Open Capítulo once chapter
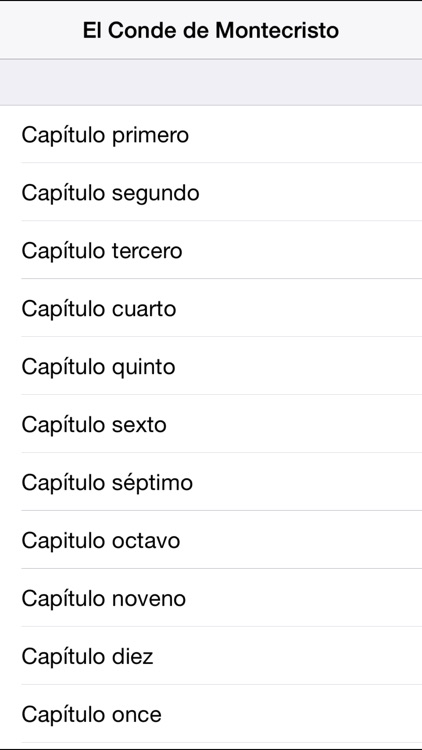The width and height of the screenshot is (422, 750). coord(211,714)
